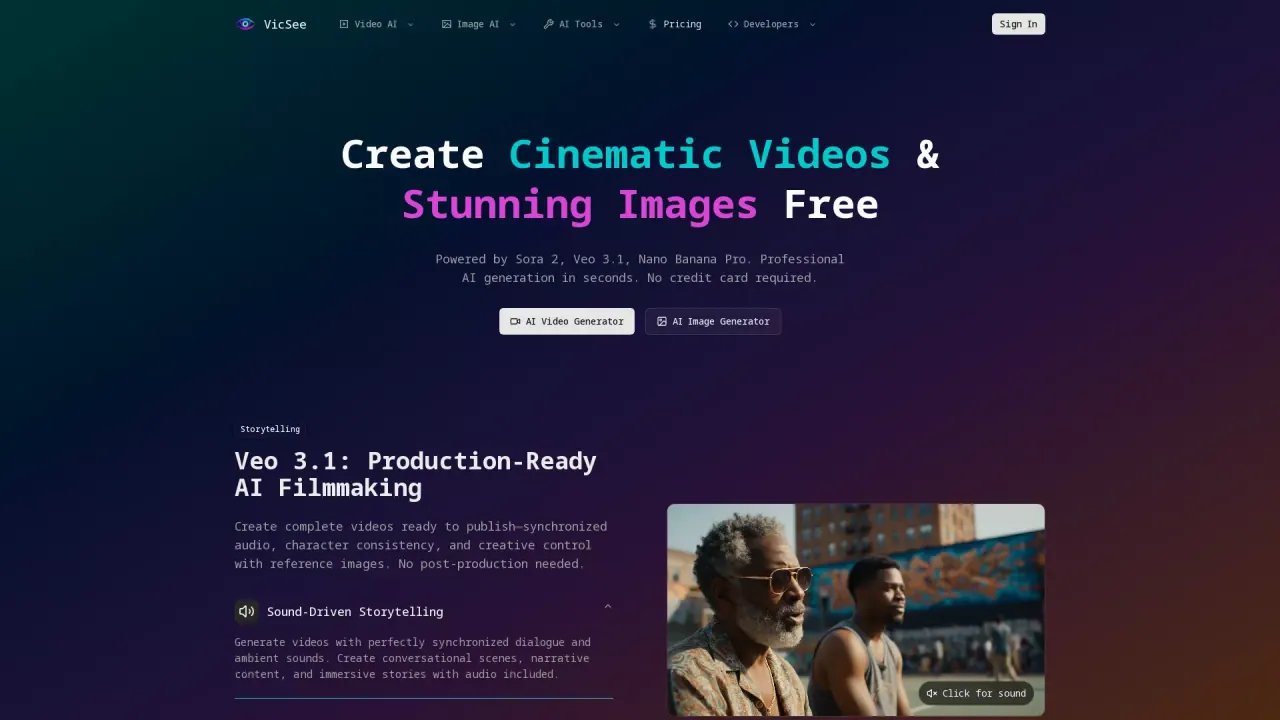The height and width of the screenshot is (720, 1280).
Task: Click the 'Stunning Images' headline text
Action: (580, 205)
